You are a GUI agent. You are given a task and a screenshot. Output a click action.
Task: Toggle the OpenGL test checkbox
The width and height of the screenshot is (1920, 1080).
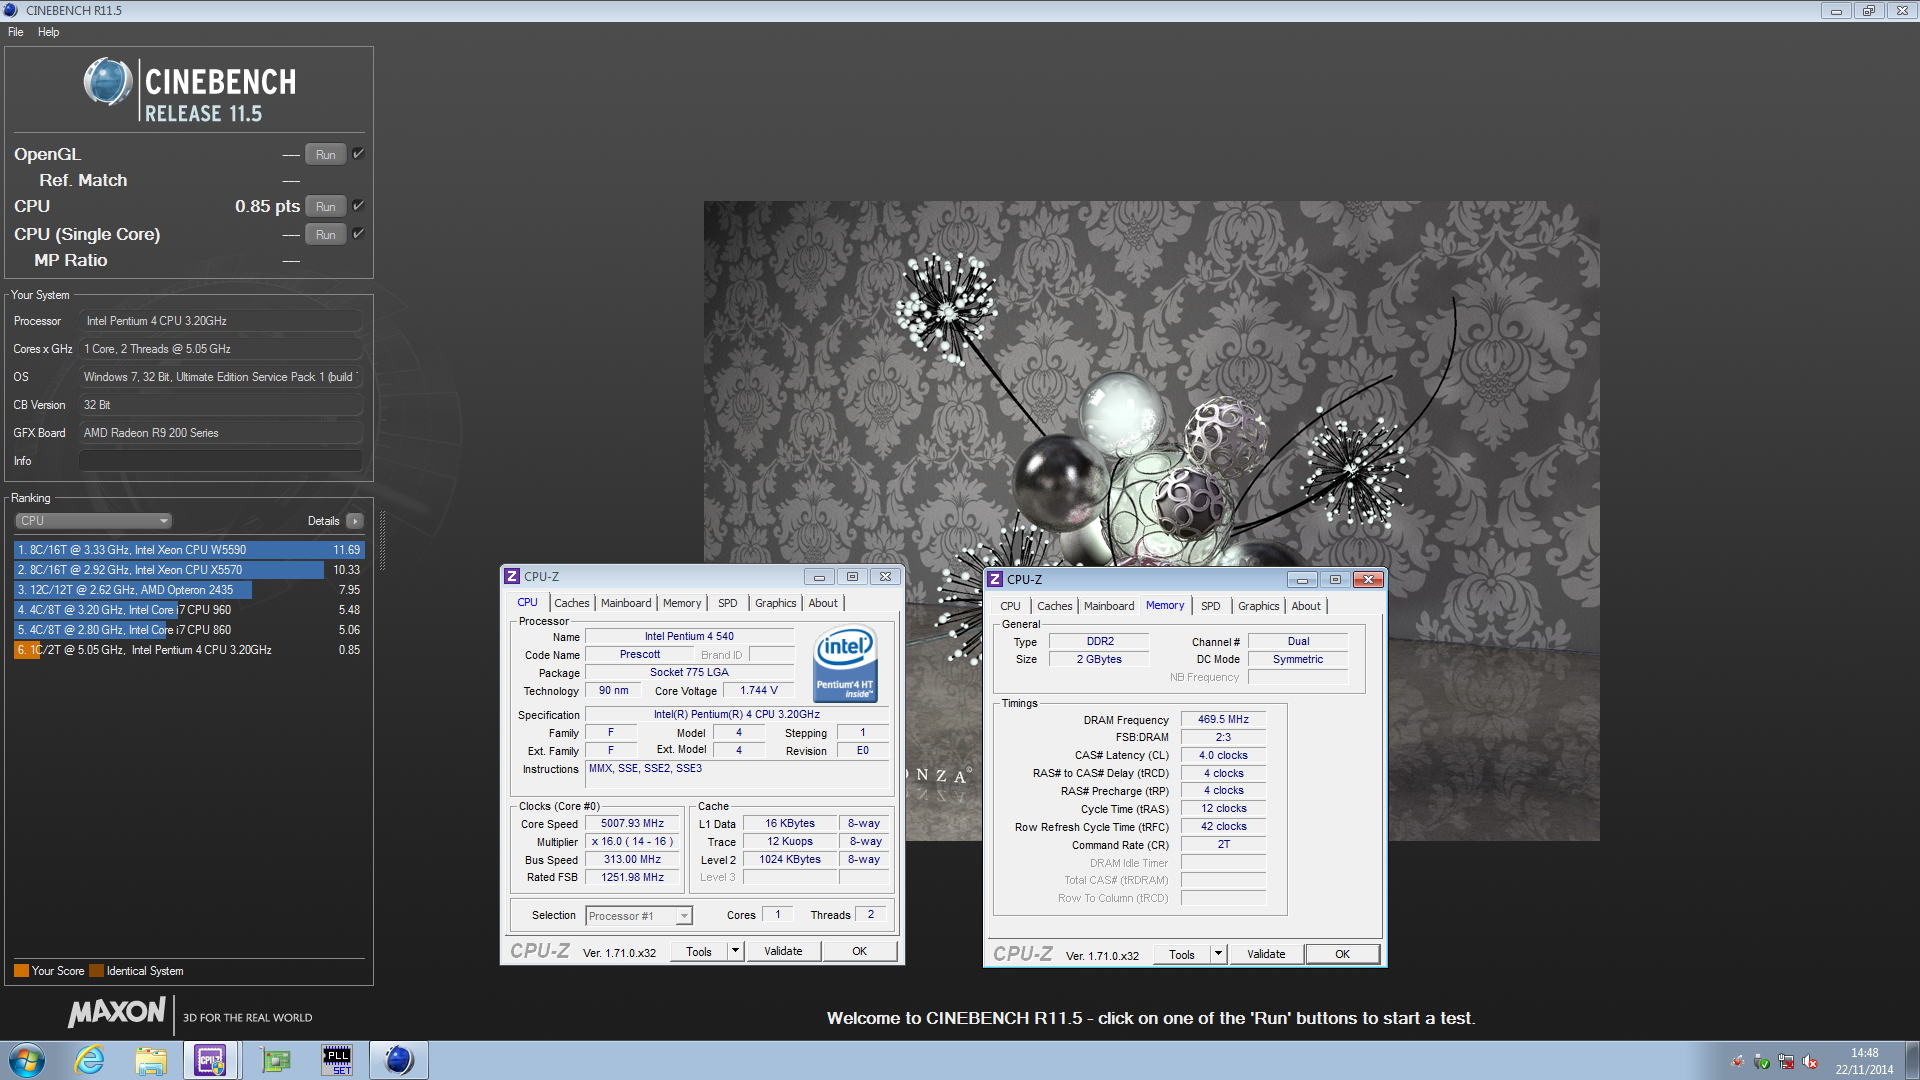(x=359, y=154)
